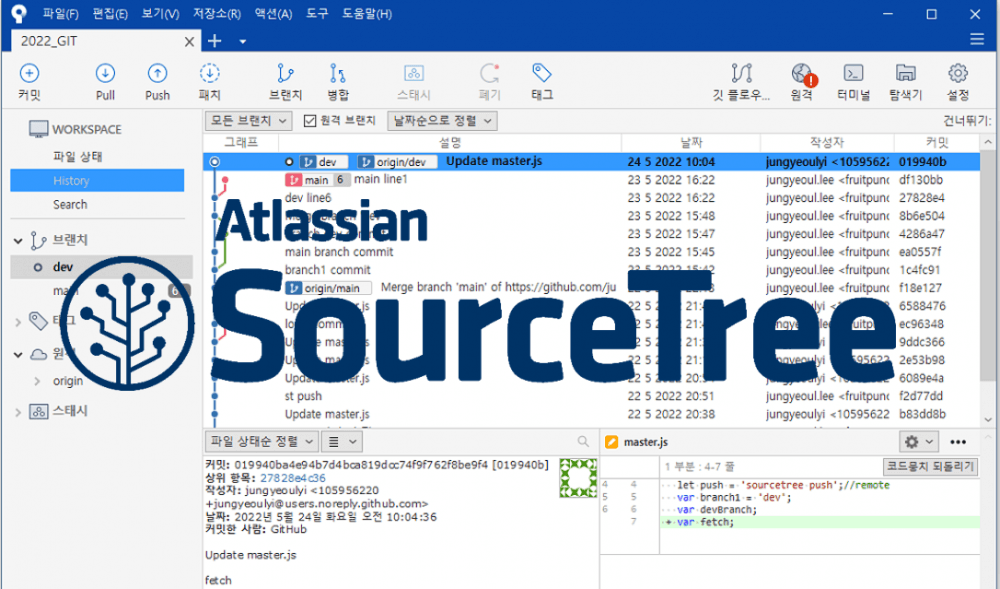Select History in the sidebar
Image resolution: width=1000 pixels, height=589 pixels.
click(x=97, y=180)
